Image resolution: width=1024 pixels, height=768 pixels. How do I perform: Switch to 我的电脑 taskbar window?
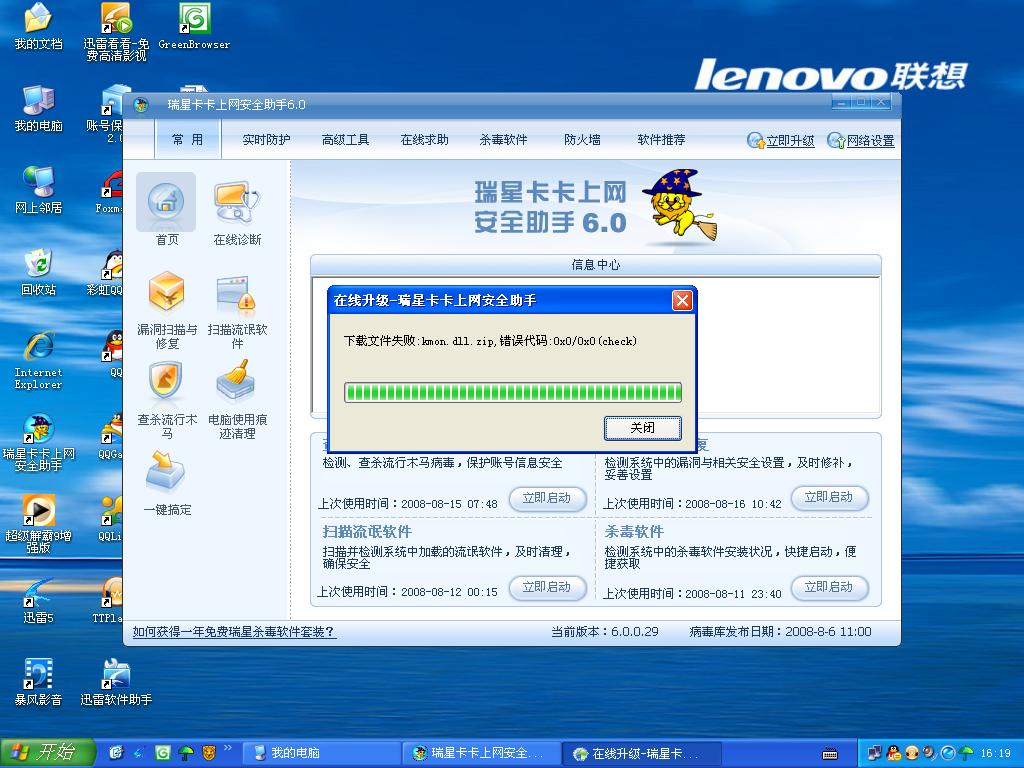click(x=321, y=753)
